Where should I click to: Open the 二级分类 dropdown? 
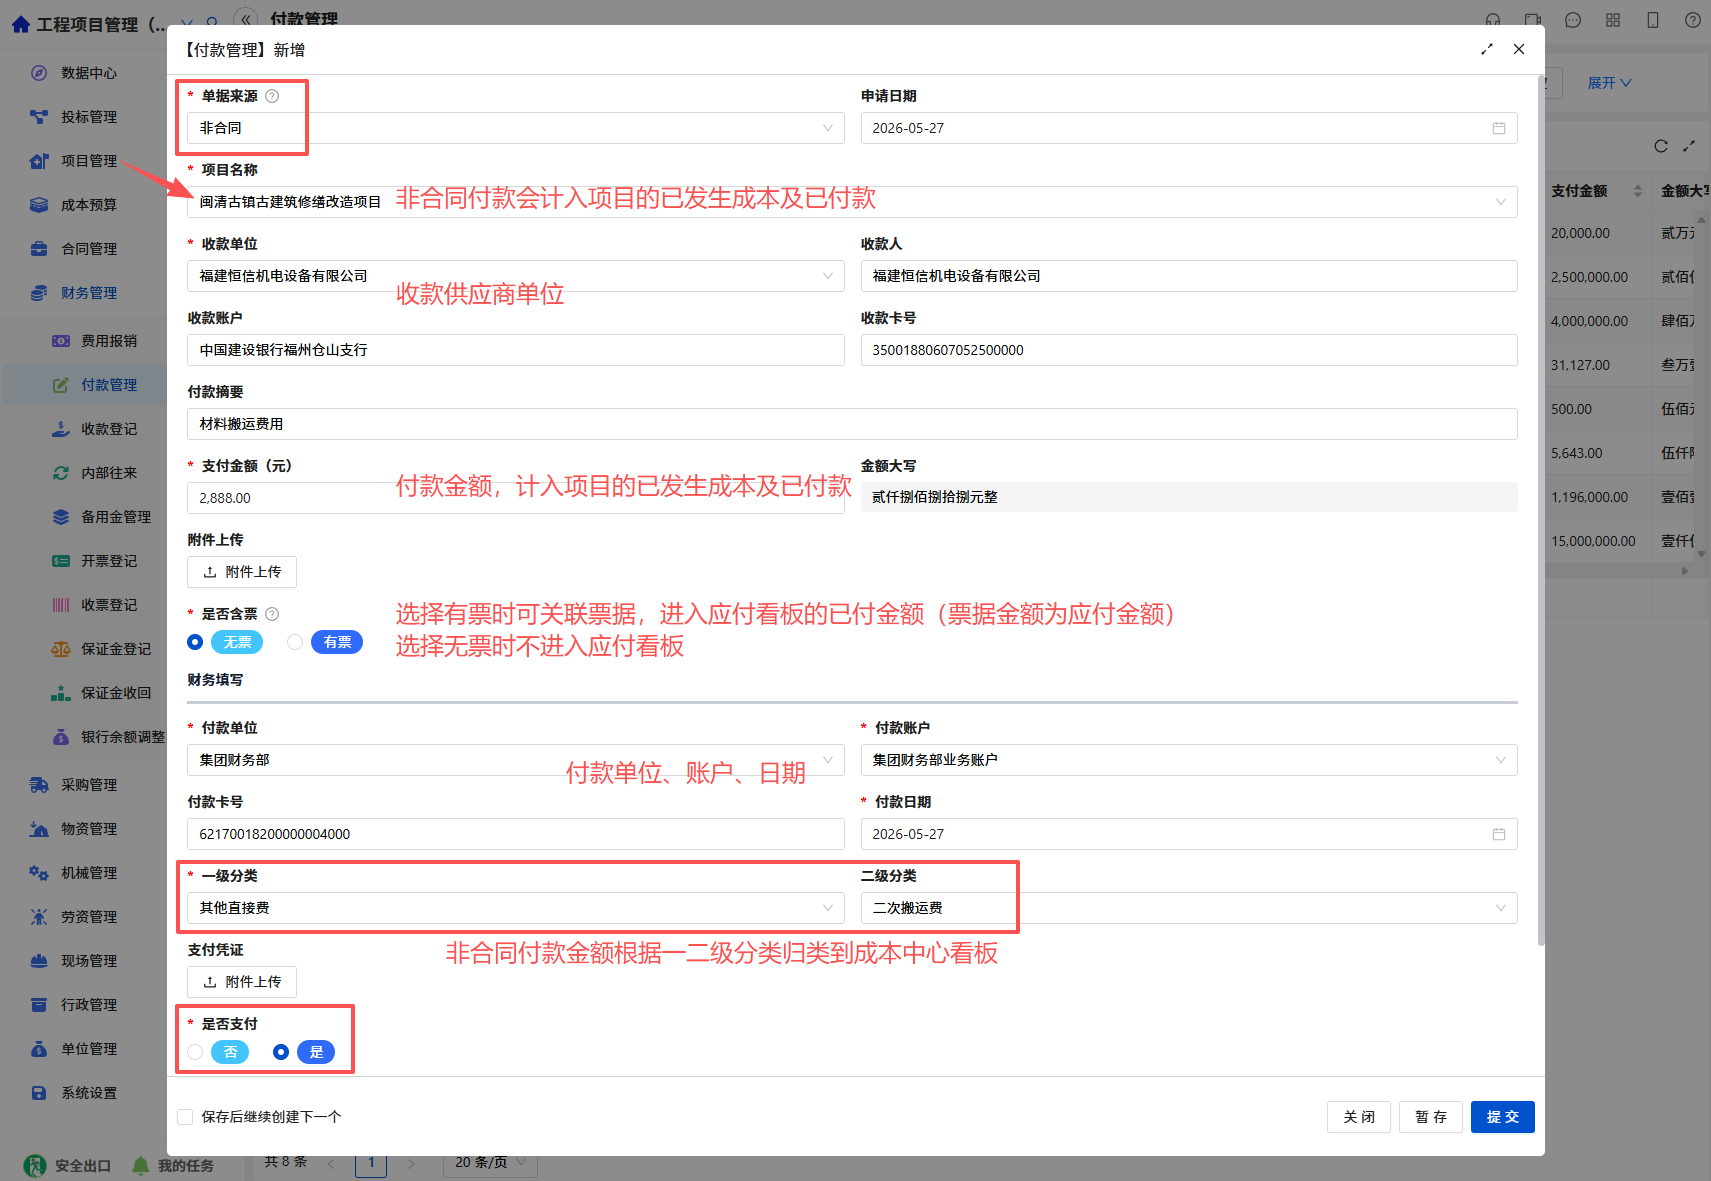(1189, 908)
